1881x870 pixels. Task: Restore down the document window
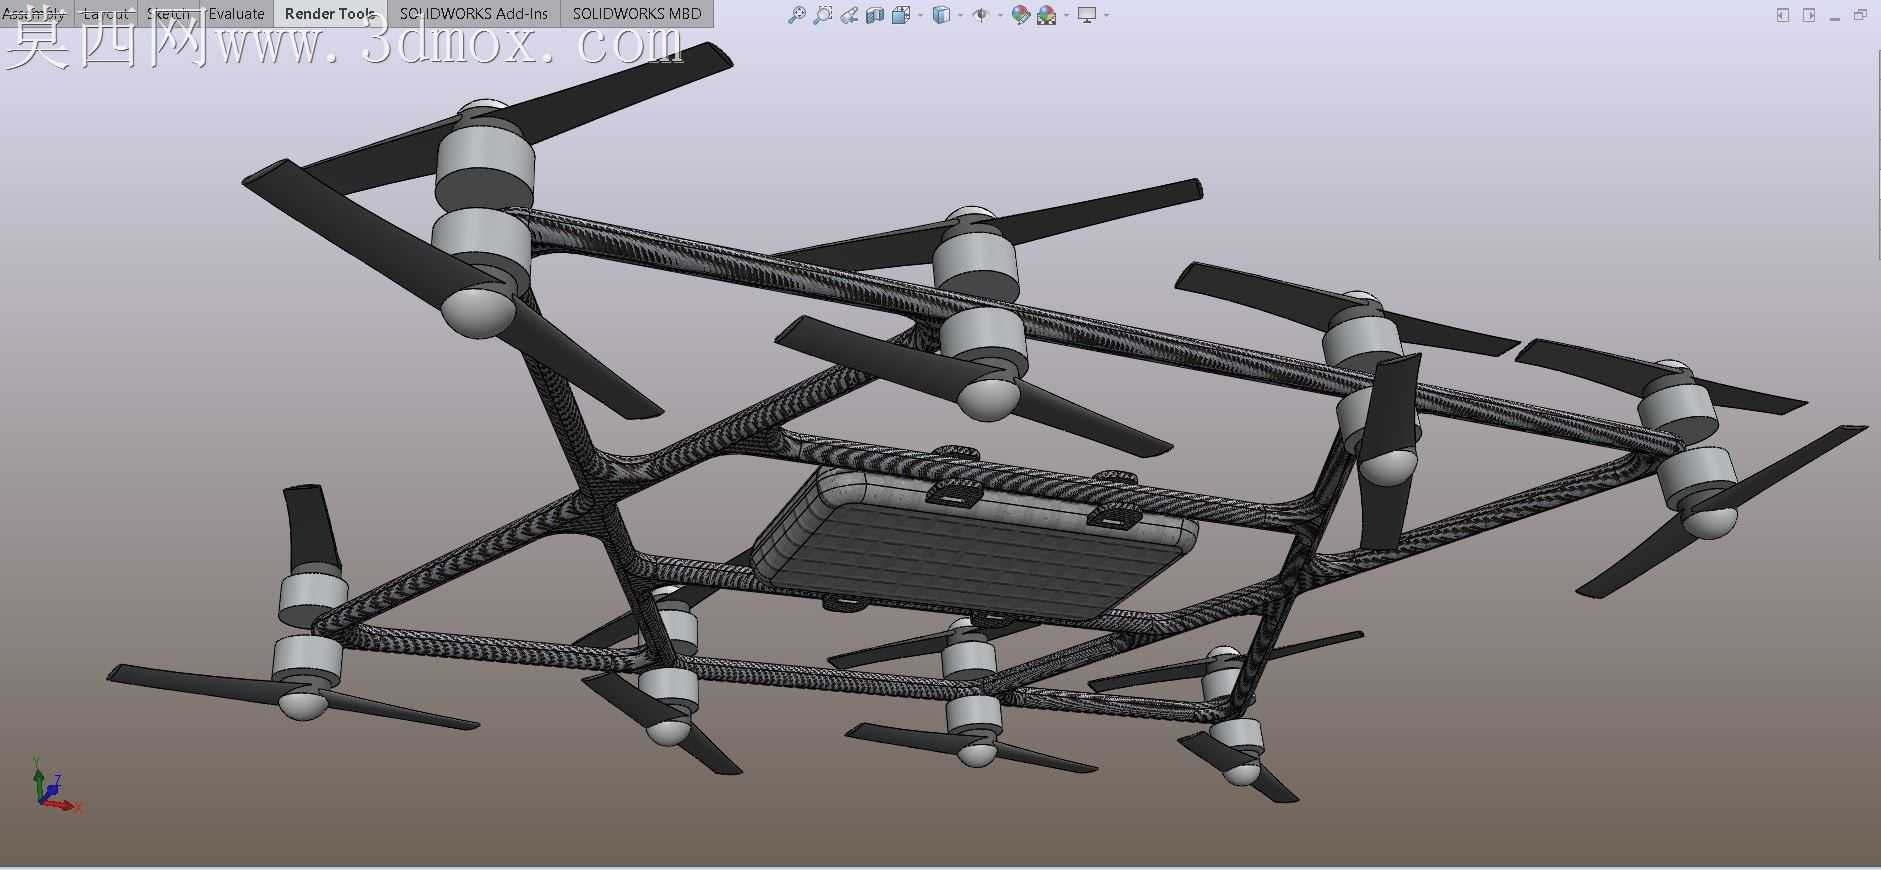tap(1860, 15)
